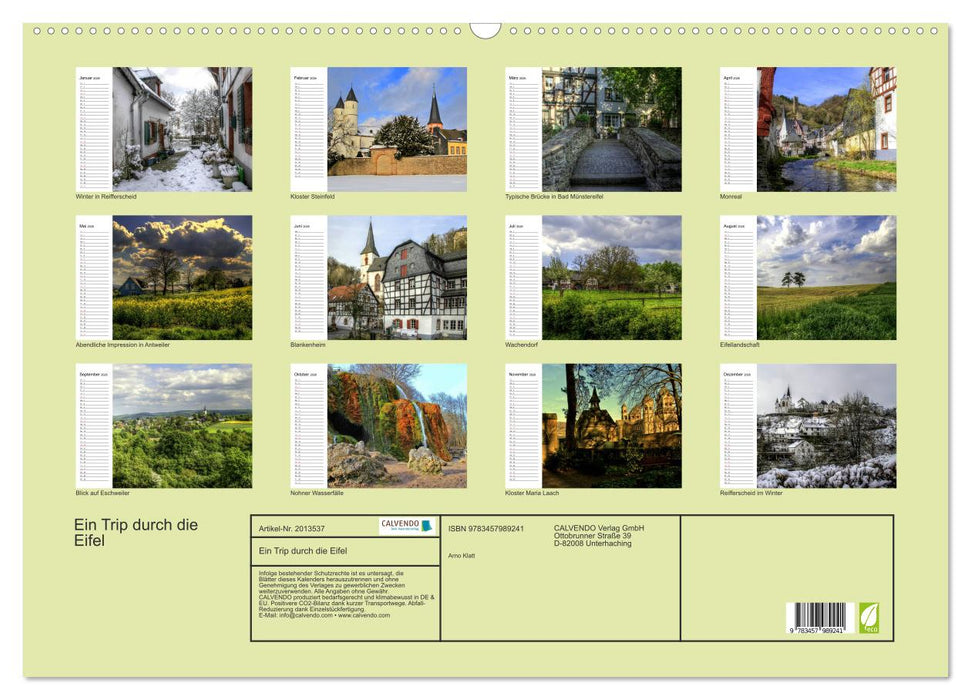Click the Artikel-Nr. 2013537 field
971x700 pixels.
click(291, 528)
